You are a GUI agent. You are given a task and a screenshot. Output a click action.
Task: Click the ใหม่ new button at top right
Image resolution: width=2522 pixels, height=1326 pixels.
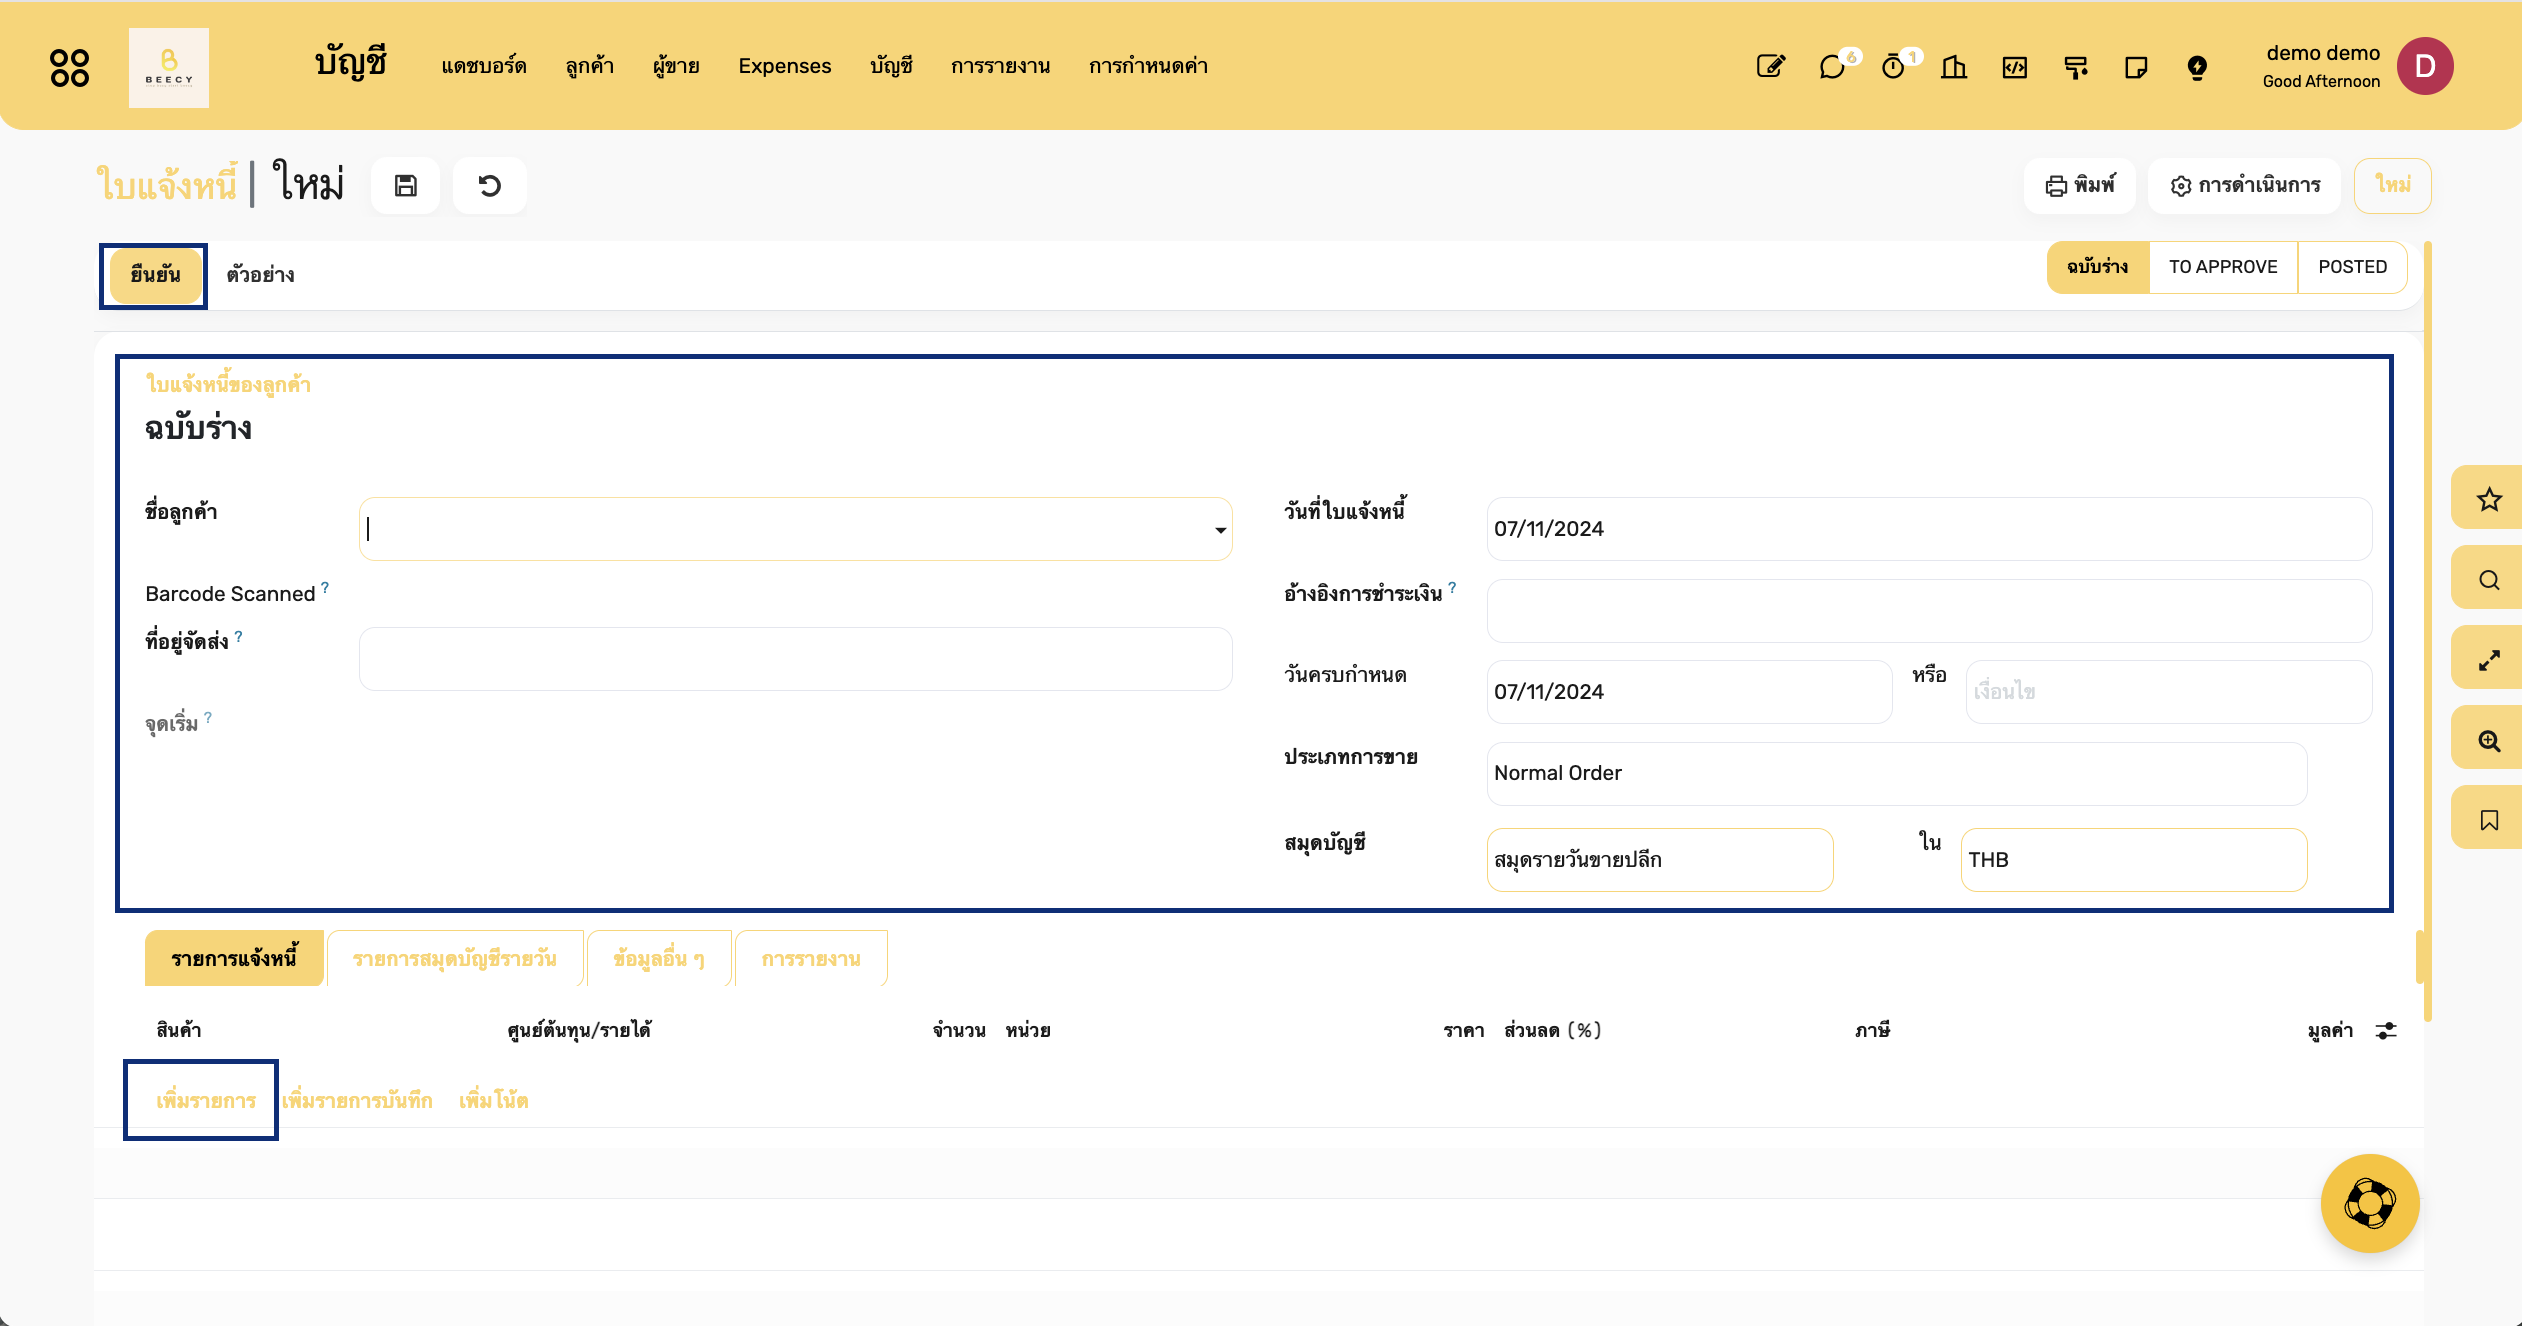coord(2393,185)
